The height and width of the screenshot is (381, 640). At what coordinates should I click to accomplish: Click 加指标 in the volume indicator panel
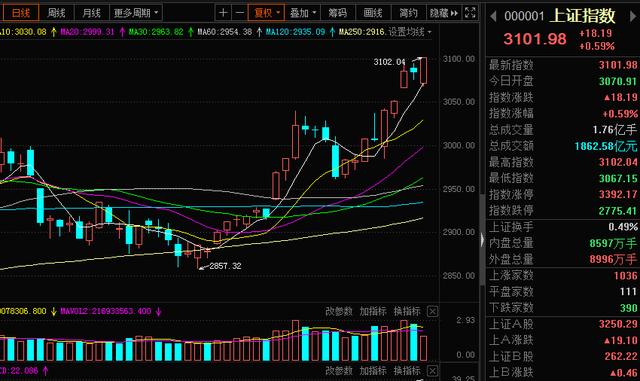point(373,311)
